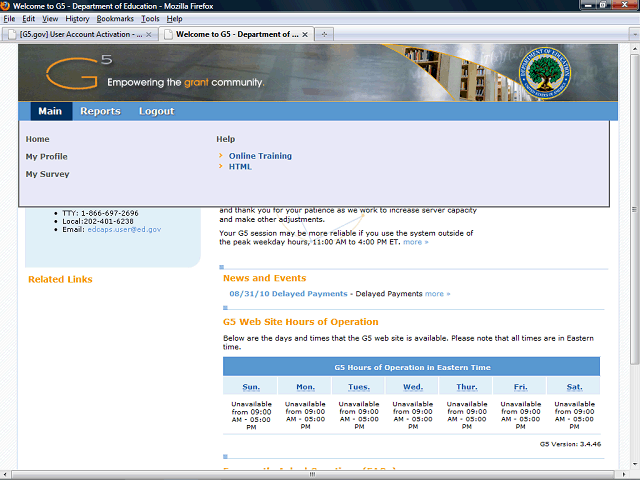Click the scroll-up arrow of the vertical scrollbar
The height and width of the screenshot is (480, 640).
point(635,48)
